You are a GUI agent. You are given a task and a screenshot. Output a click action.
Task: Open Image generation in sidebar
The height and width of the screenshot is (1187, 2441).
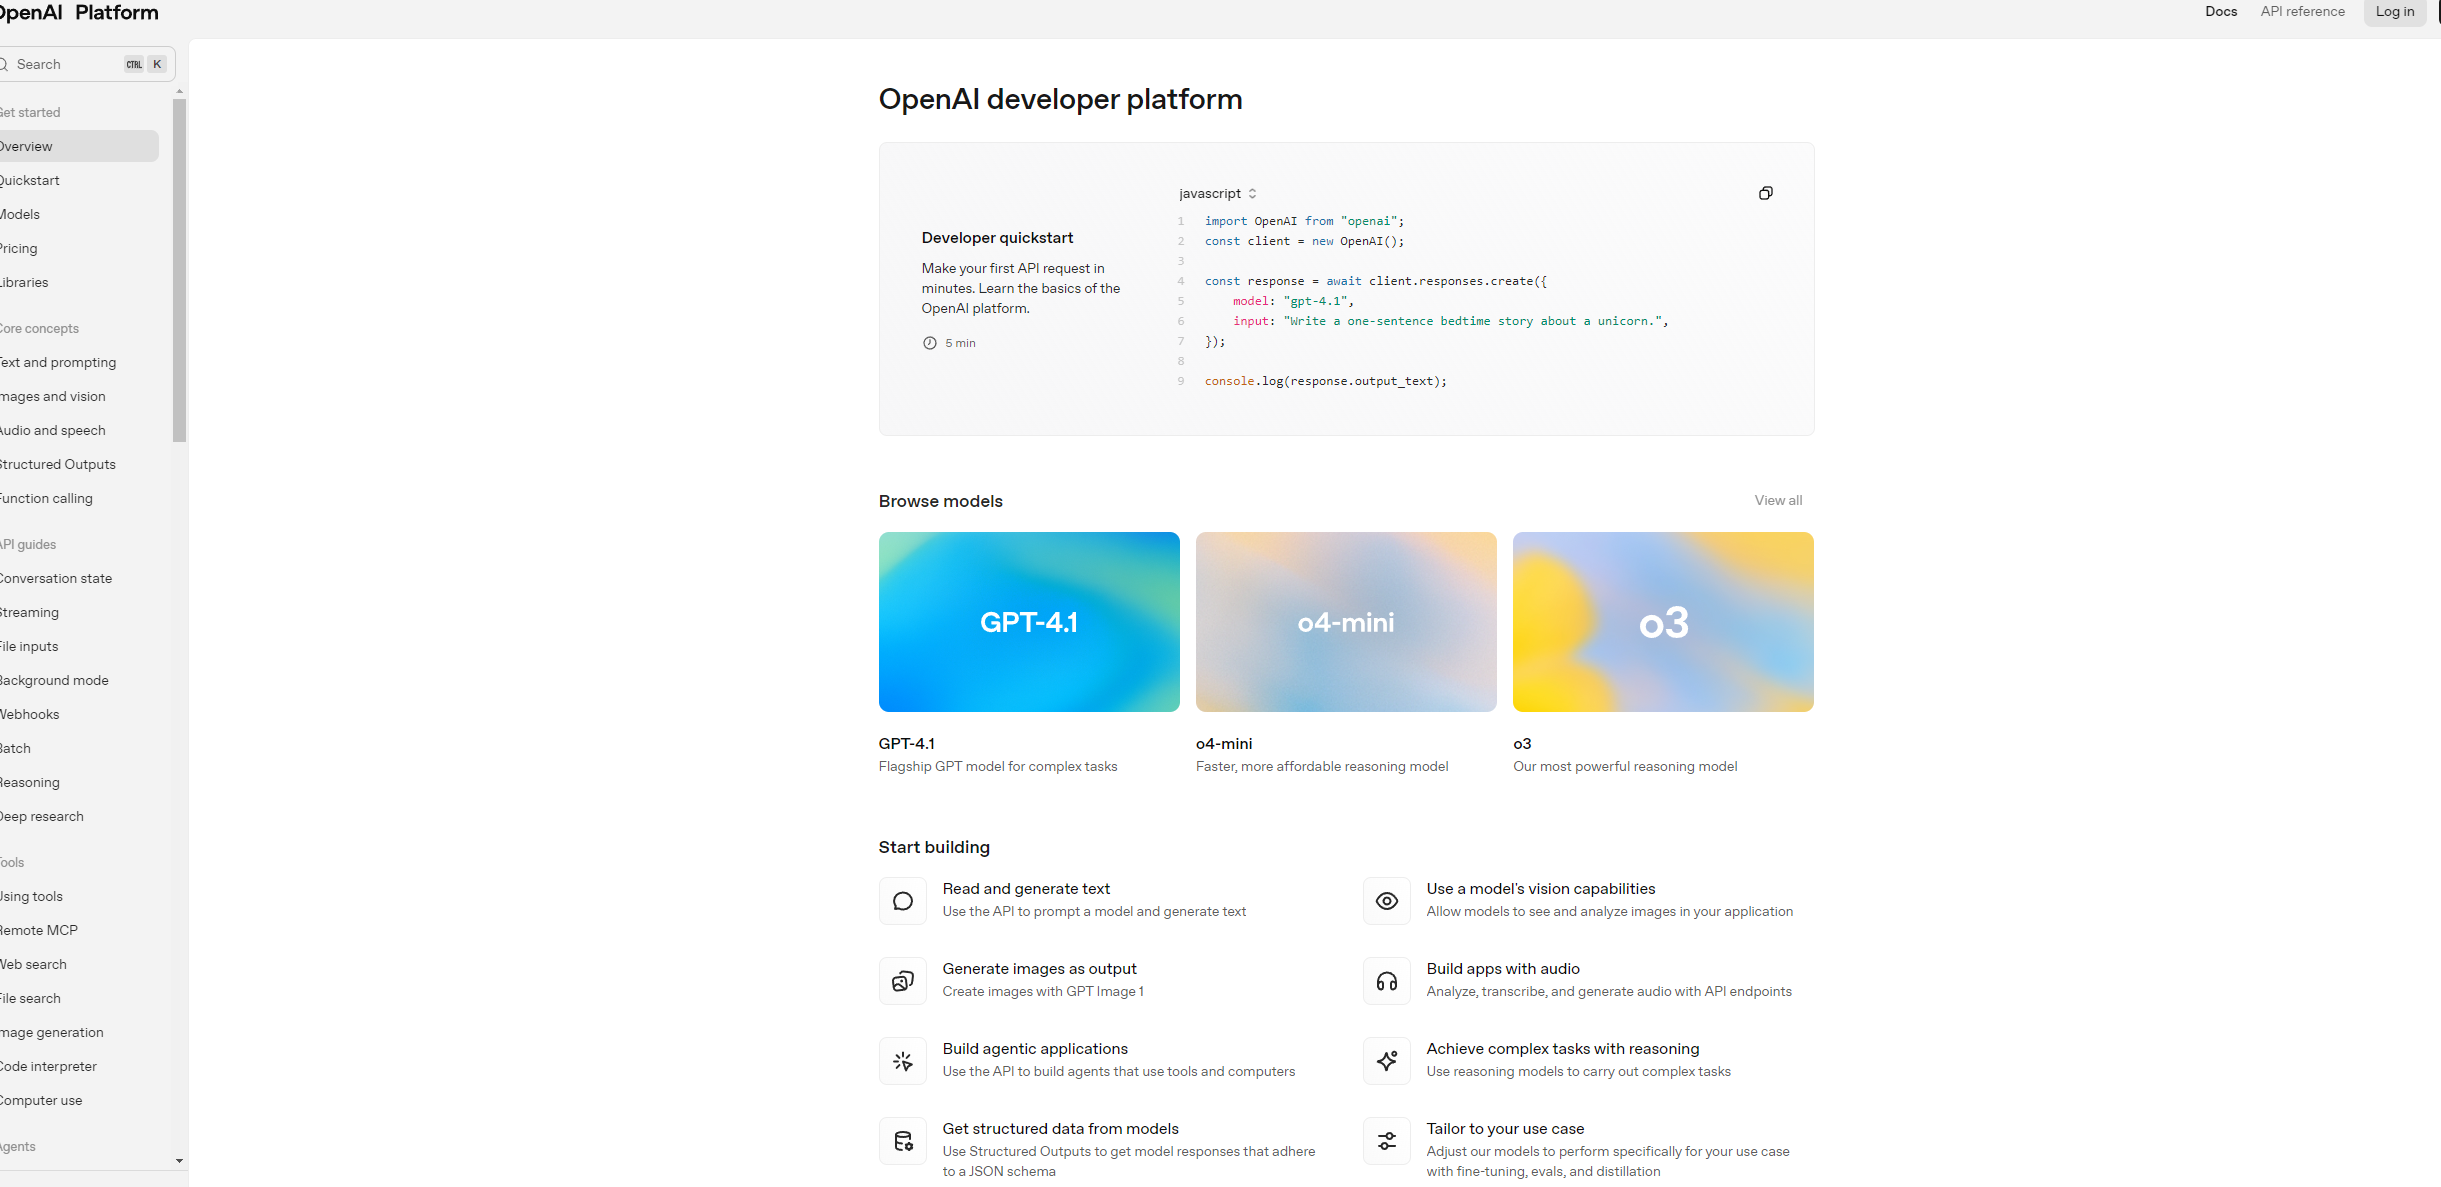point(78,1032)
